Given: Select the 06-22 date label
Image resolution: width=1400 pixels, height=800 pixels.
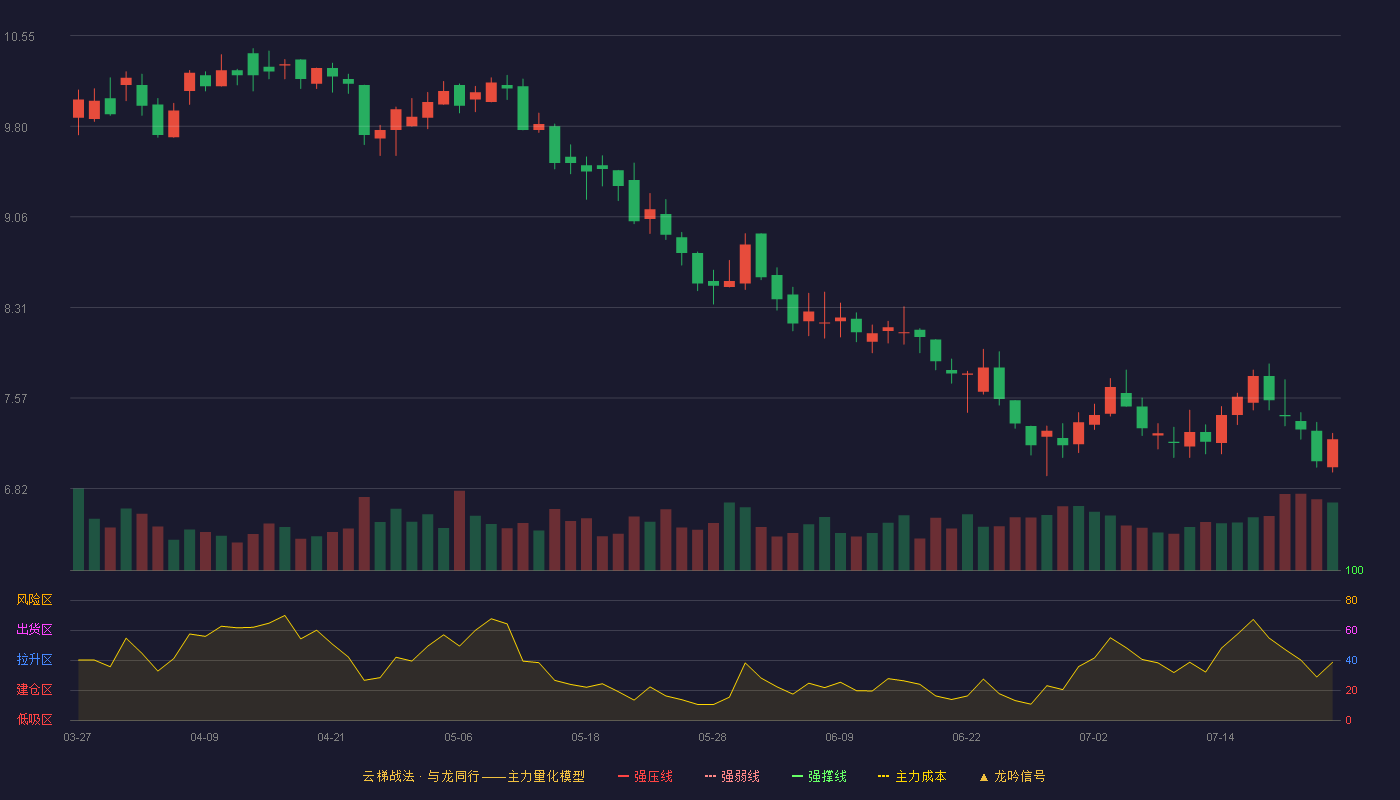Looking at the screenshot, I should click(x=966, y=737).
